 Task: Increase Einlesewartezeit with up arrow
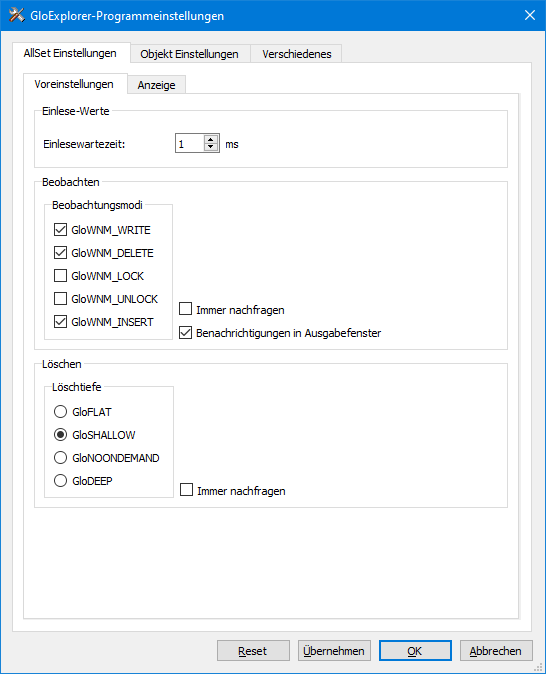(211, 139)
